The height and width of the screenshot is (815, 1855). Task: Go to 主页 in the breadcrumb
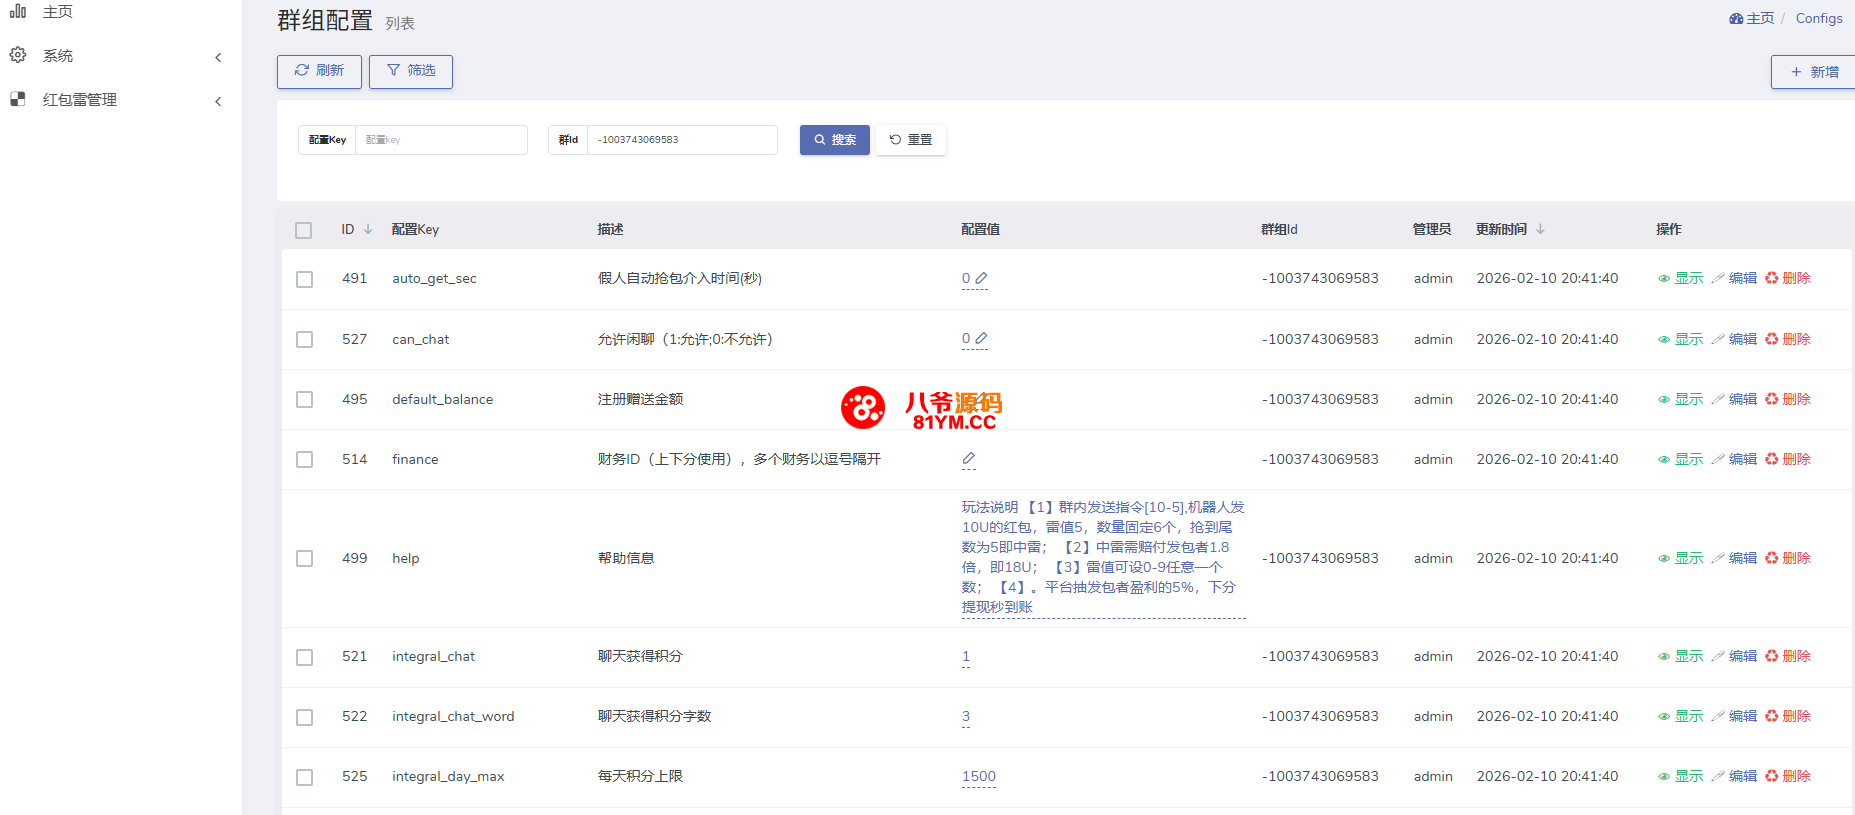click(1752, 18)
